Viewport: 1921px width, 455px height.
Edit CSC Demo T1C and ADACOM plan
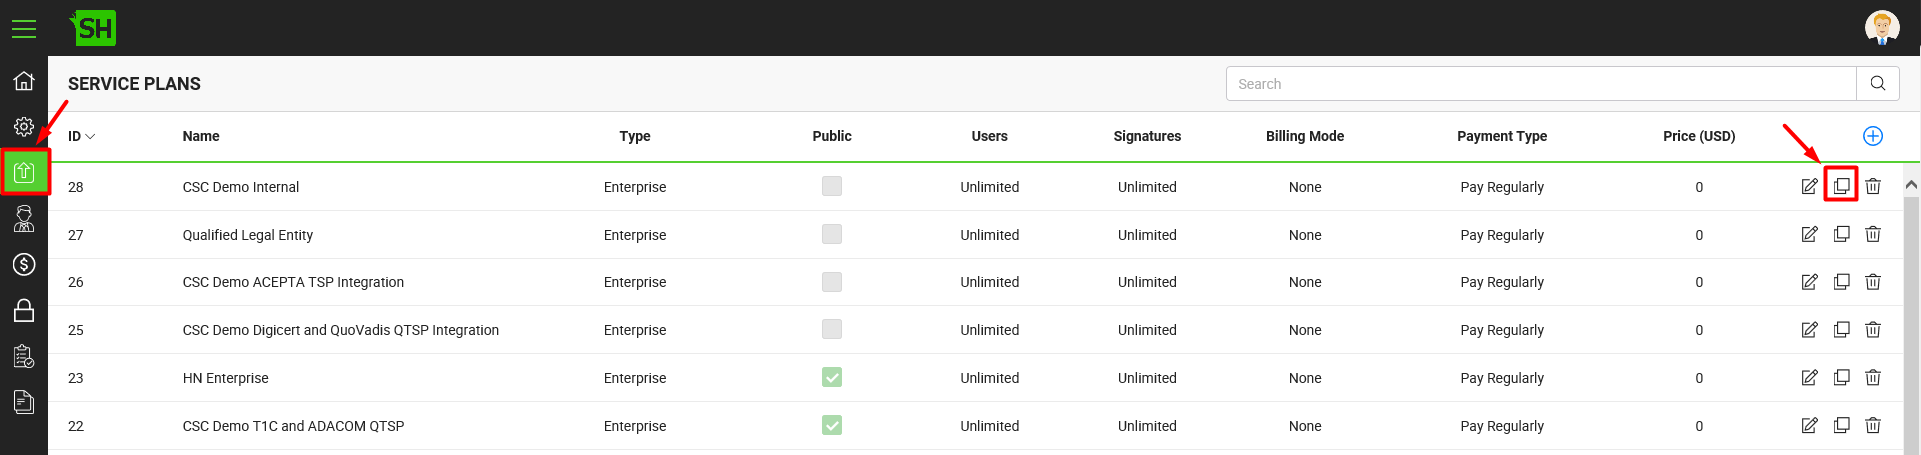click(1809, 425)
